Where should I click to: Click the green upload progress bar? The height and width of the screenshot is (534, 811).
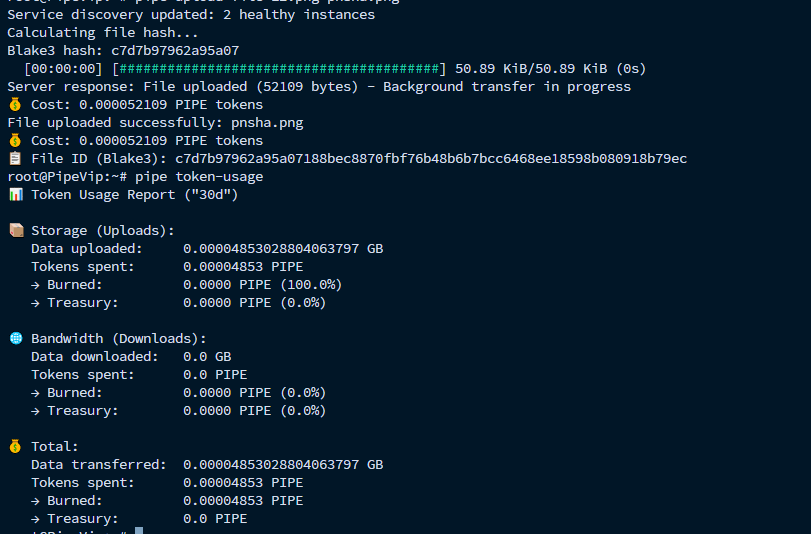(x=279, y=69)
